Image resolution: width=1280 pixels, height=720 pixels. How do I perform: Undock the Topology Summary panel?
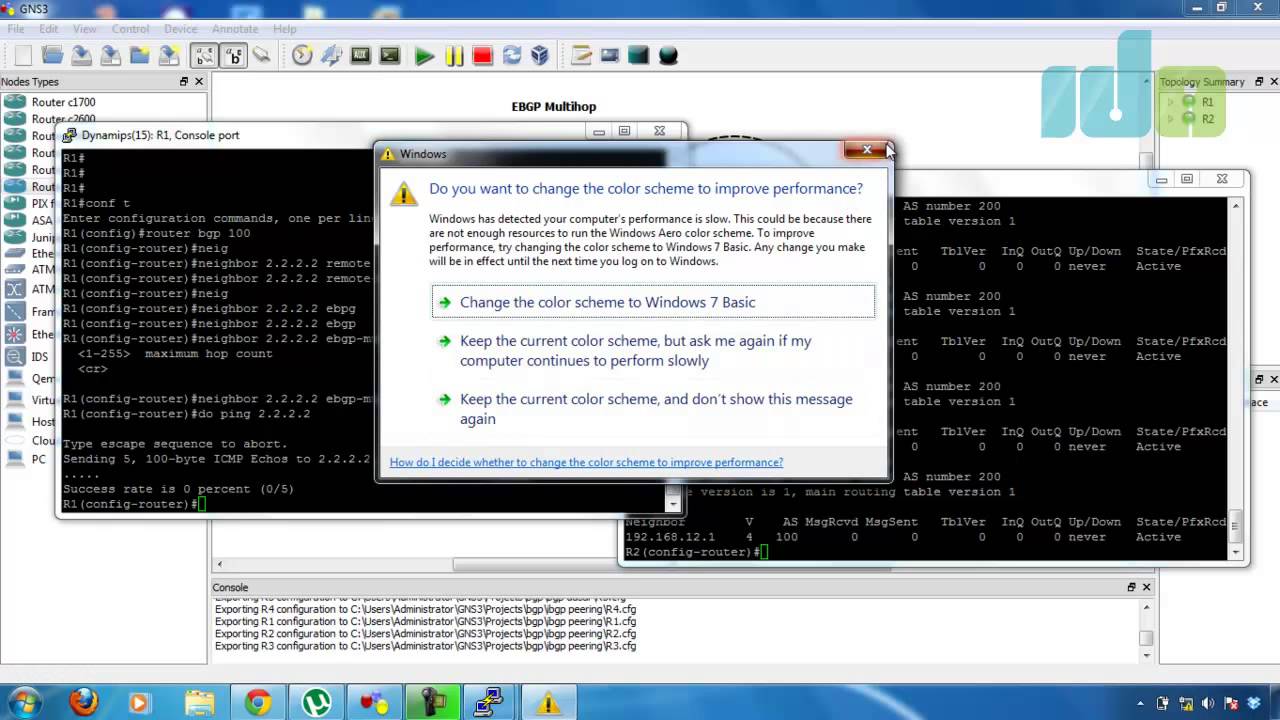(x=1259, y=81)
